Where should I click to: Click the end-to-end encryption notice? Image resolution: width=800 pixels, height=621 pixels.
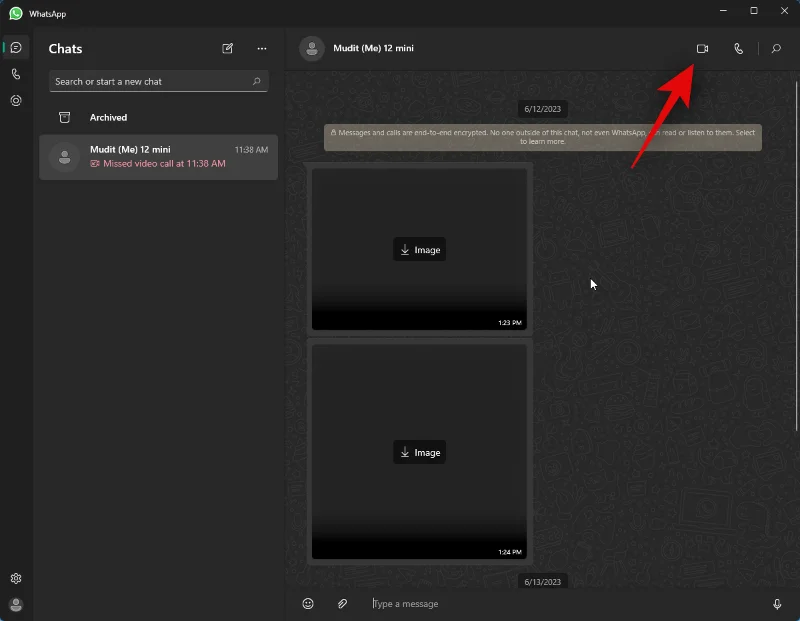pos(543,137)
